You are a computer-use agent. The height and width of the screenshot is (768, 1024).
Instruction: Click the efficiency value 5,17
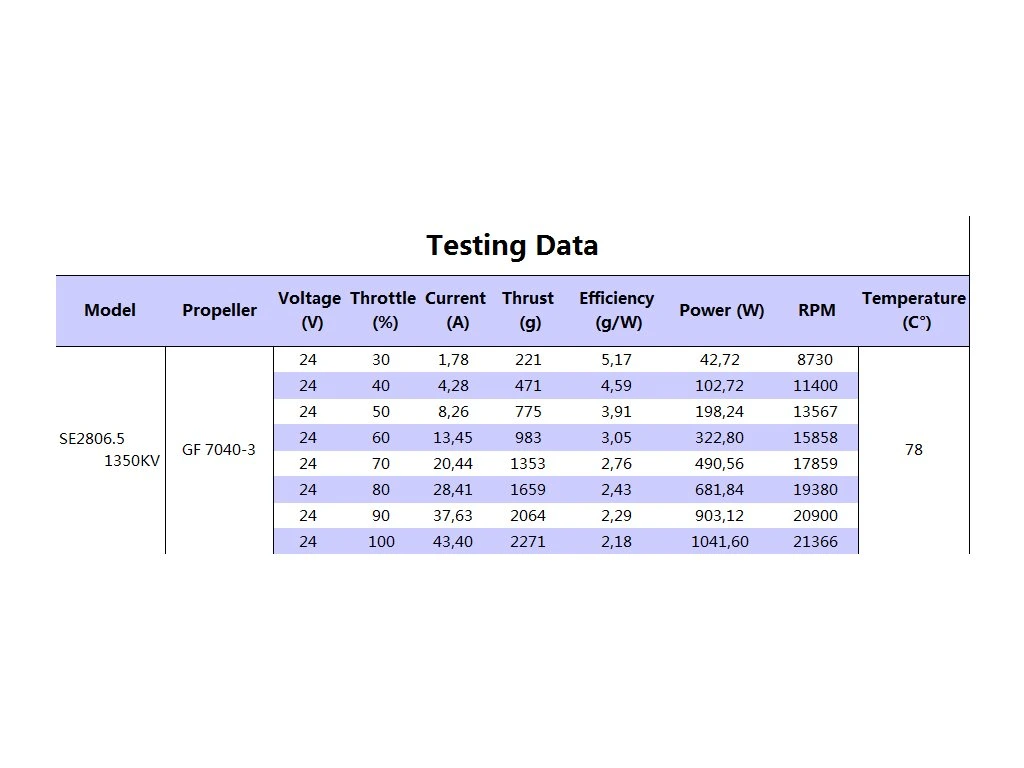click(616, 359)
